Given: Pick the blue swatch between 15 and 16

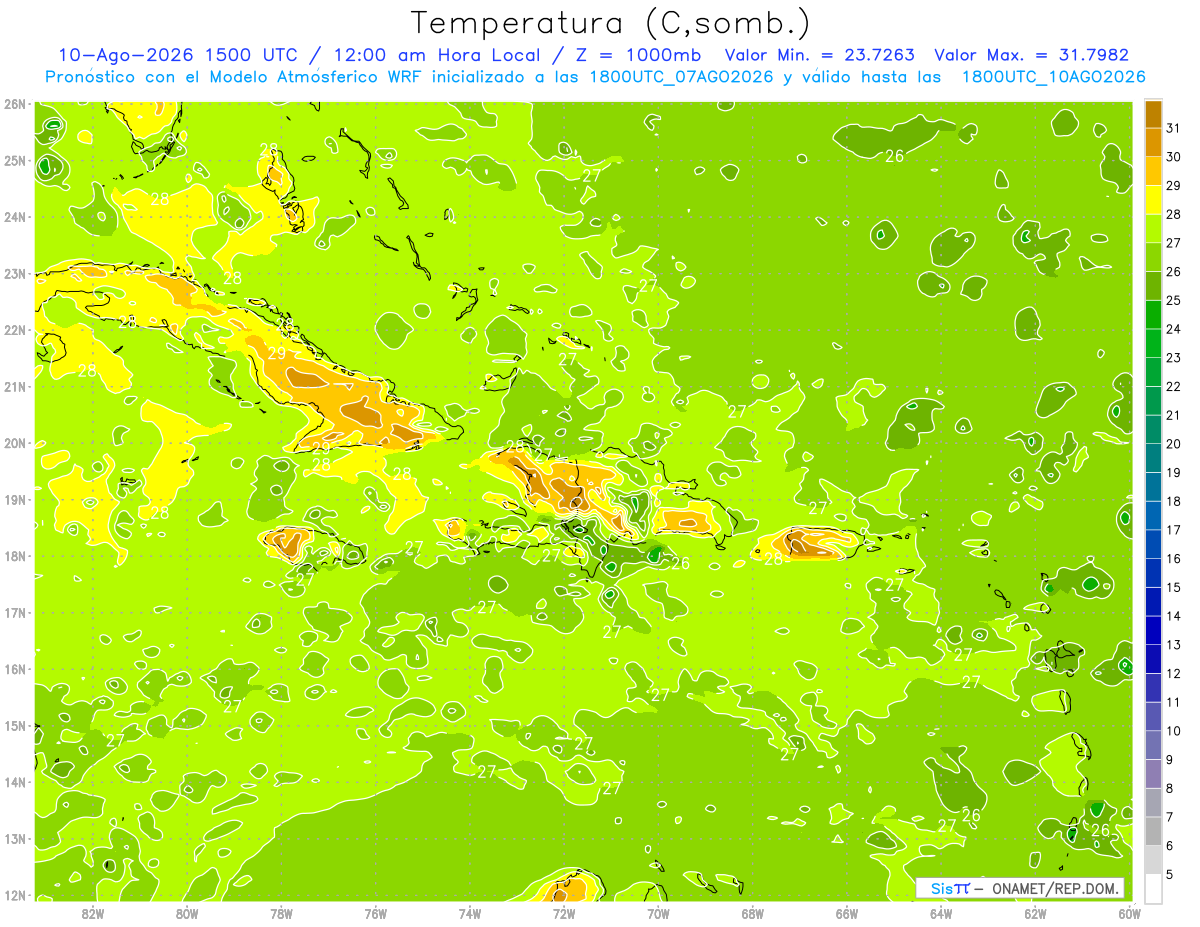Looking at the screenshot, I should [1153, 573].
